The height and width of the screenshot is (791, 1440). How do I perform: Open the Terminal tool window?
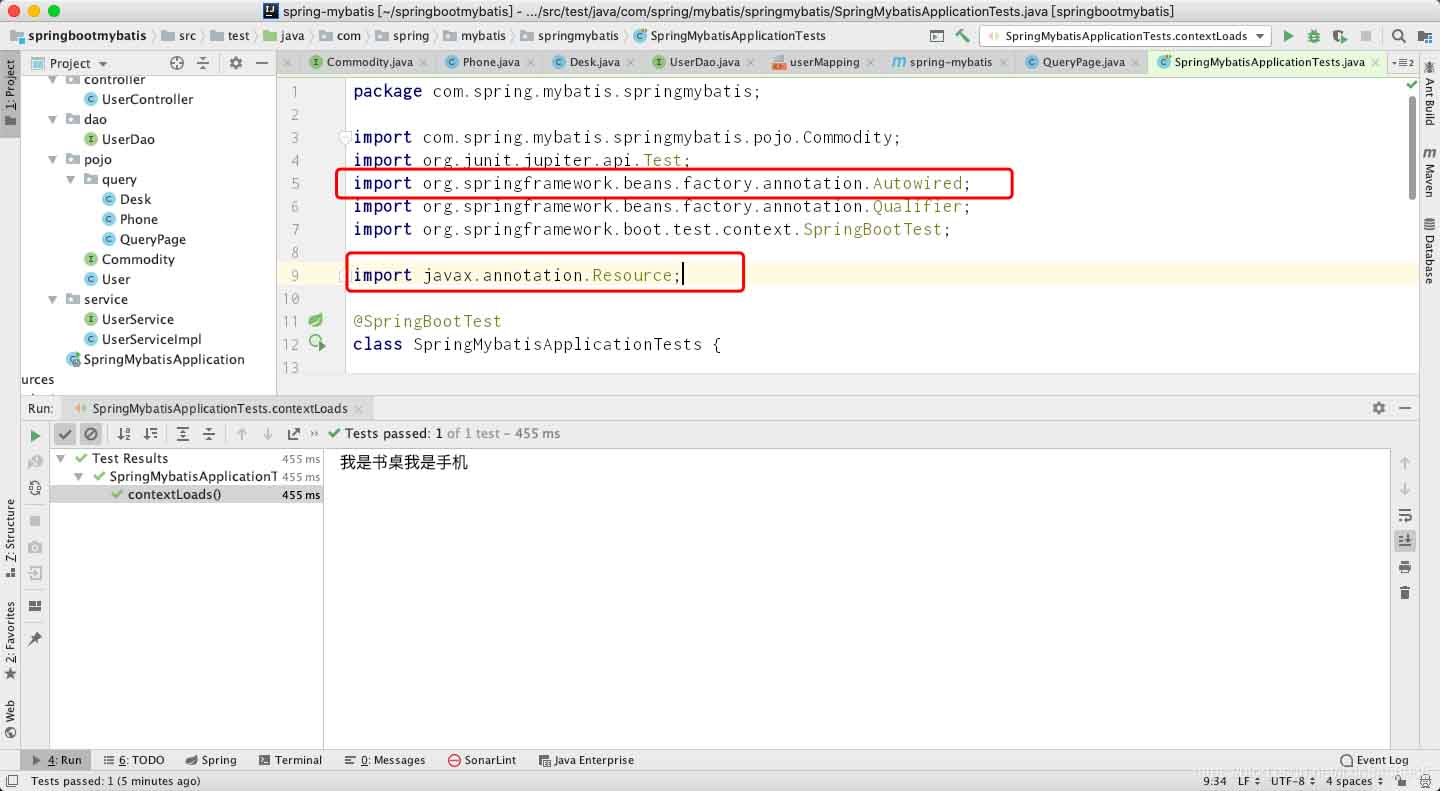(290, 760)
